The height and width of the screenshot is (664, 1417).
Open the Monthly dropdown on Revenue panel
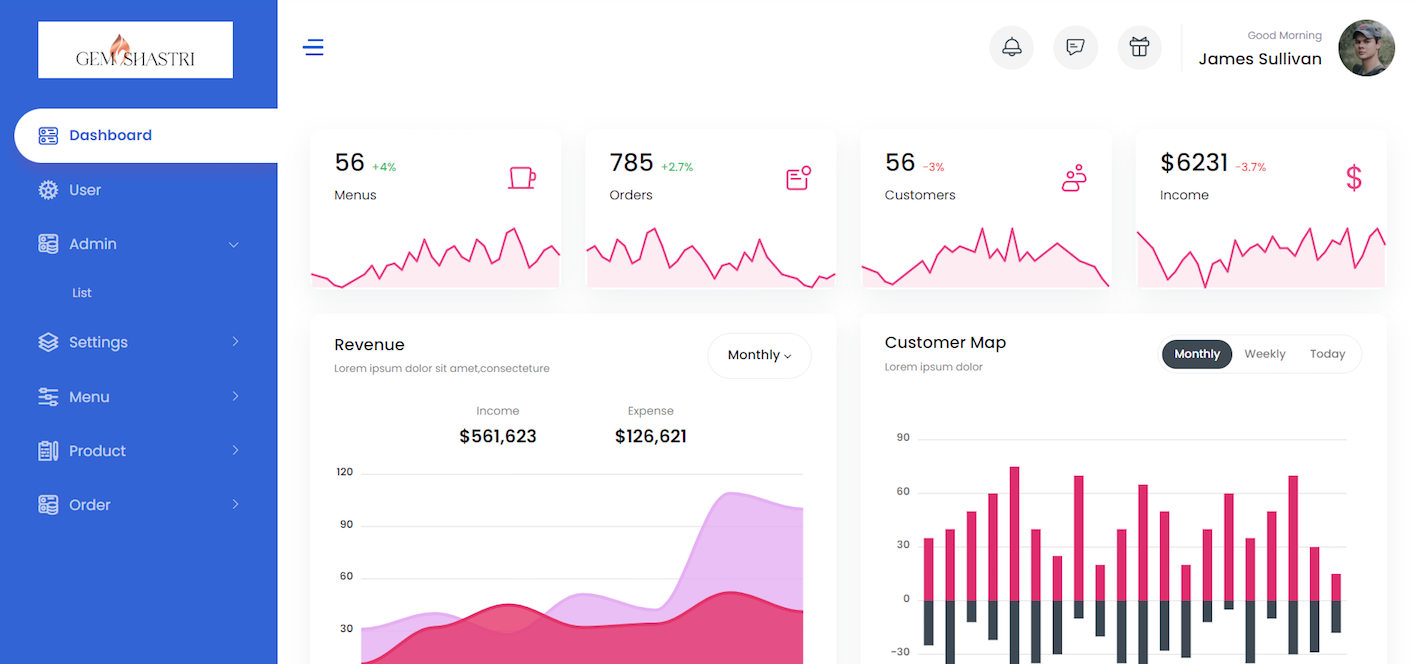(x=758, y=355)
